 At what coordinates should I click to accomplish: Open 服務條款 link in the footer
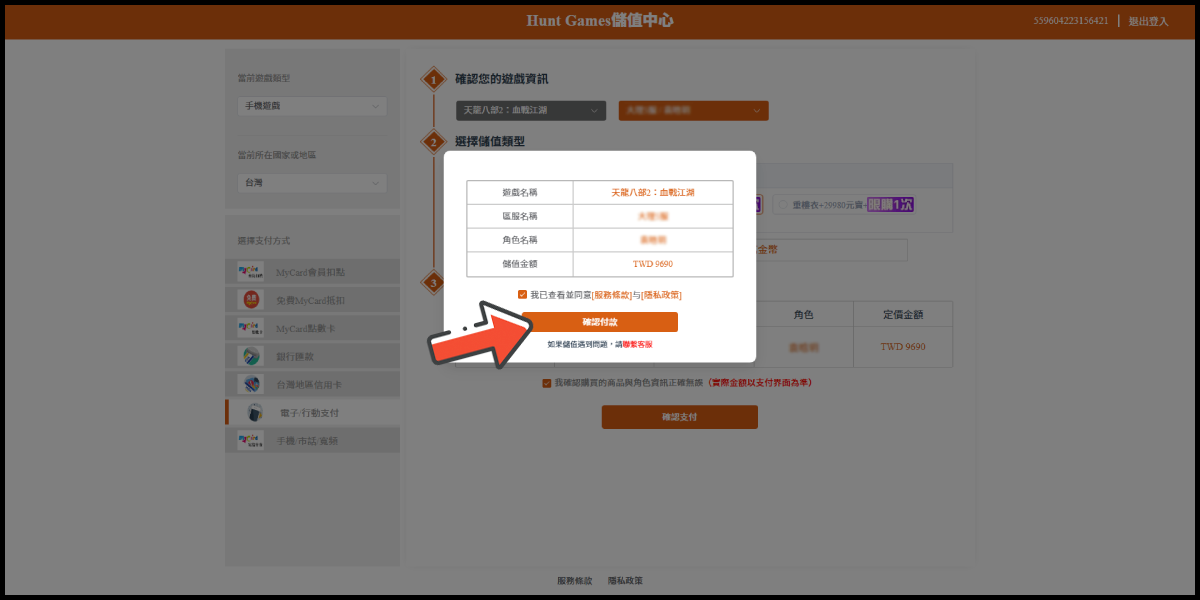coord(574,580)
